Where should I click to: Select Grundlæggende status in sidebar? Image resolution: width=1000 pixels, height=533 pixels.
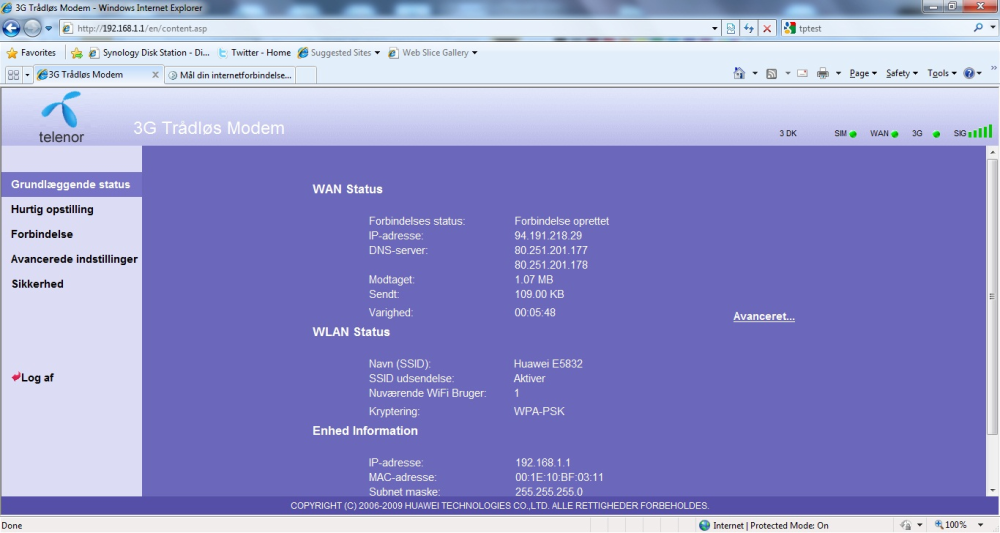tap(71, 184)
